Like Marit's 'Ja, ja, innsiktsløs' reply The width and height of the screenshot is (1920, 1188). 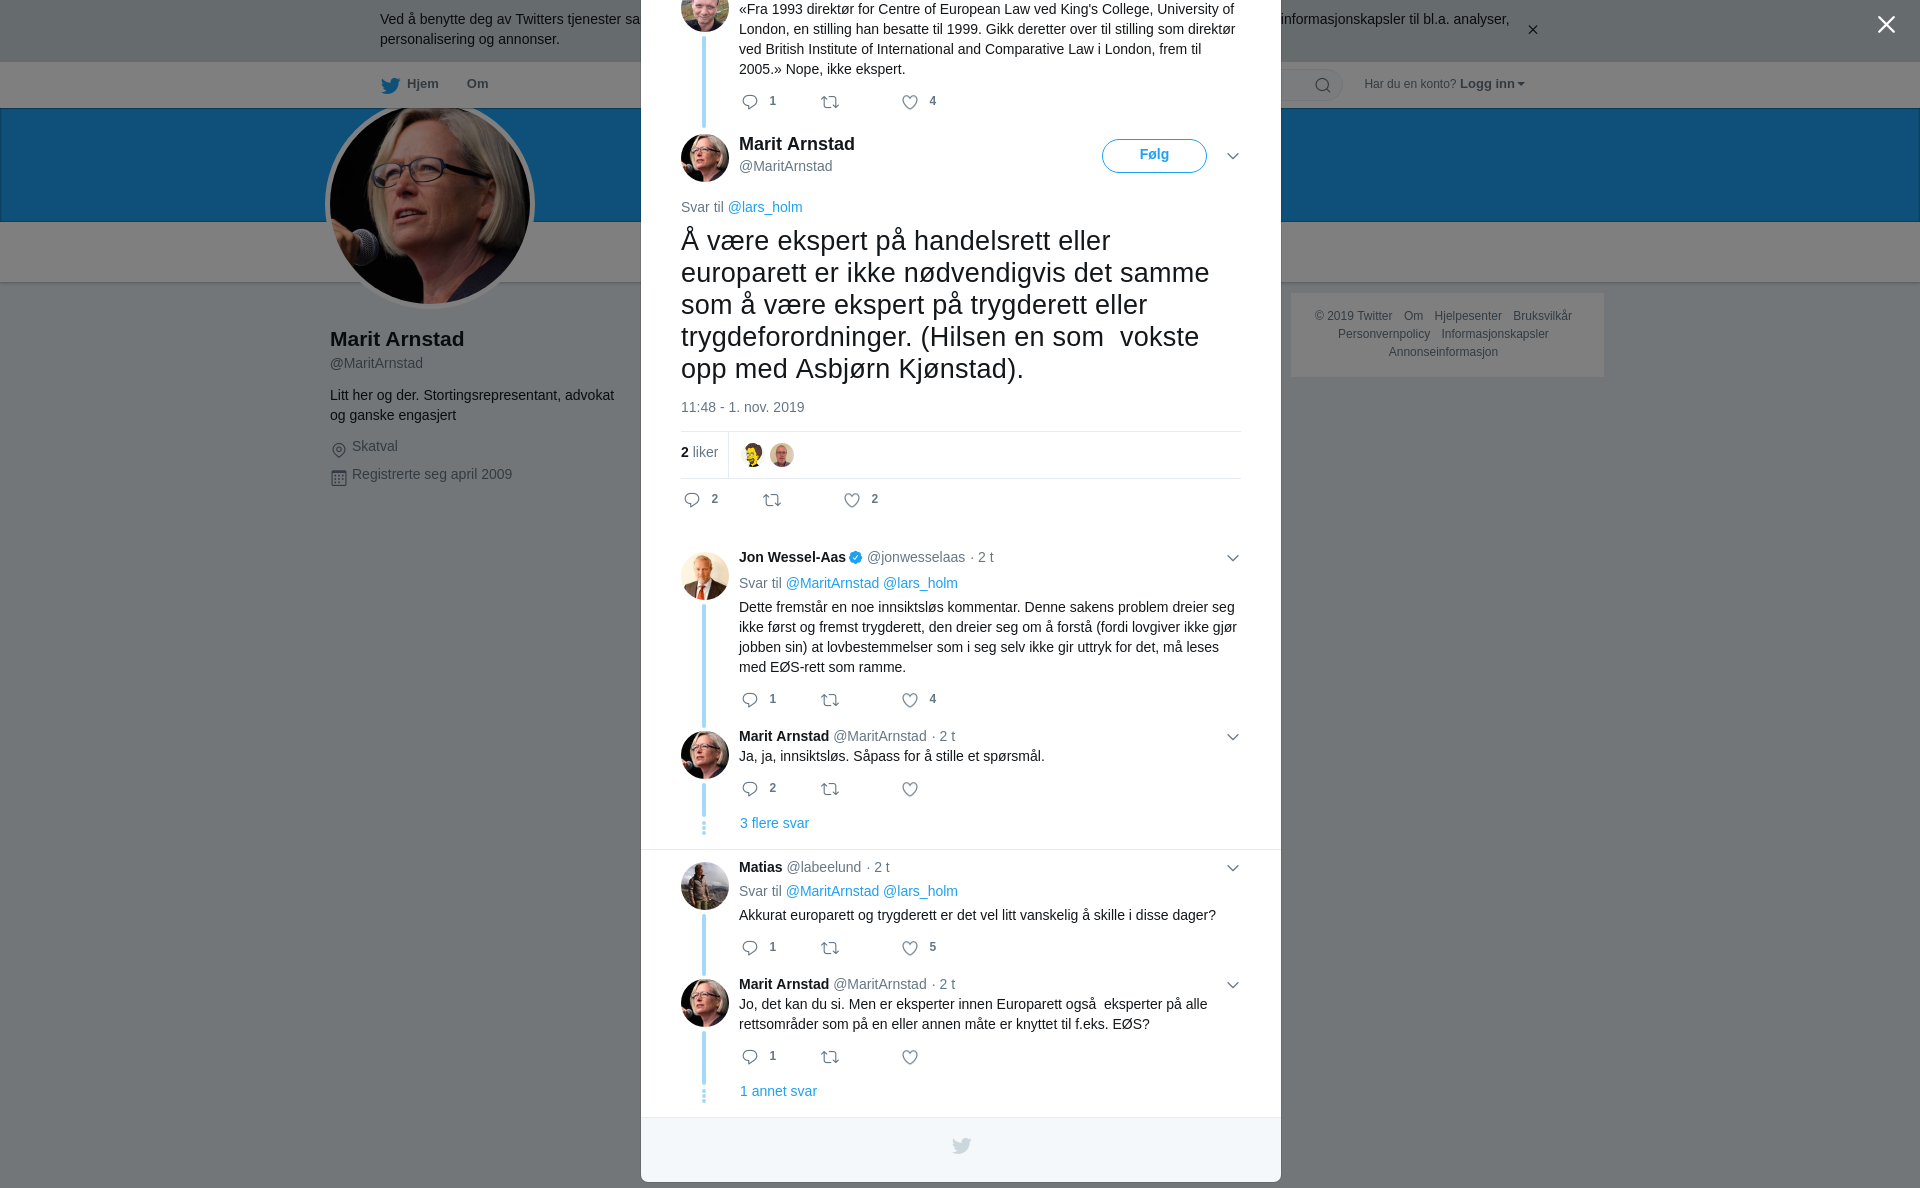click(910, 789)
